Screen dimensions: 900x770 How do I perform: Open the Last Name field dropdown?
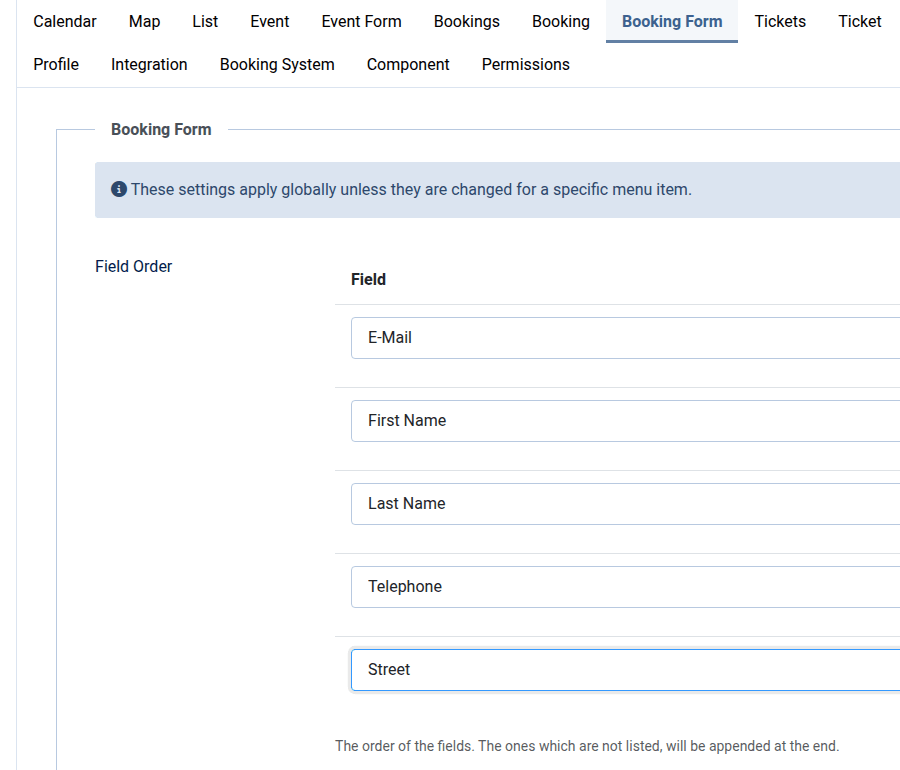[x=625, y=504]
